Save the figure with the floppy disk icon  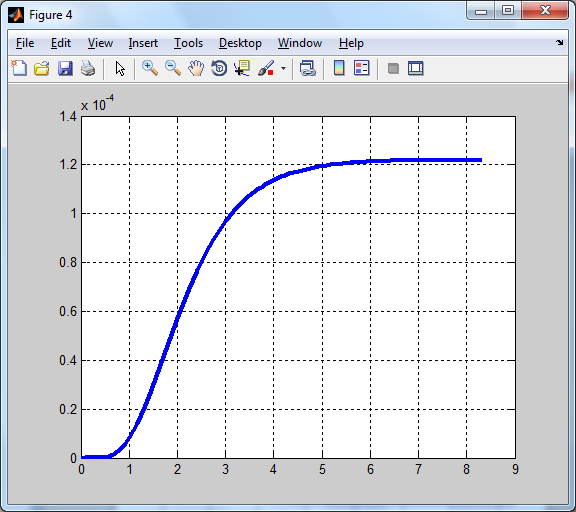coord(65,68)
